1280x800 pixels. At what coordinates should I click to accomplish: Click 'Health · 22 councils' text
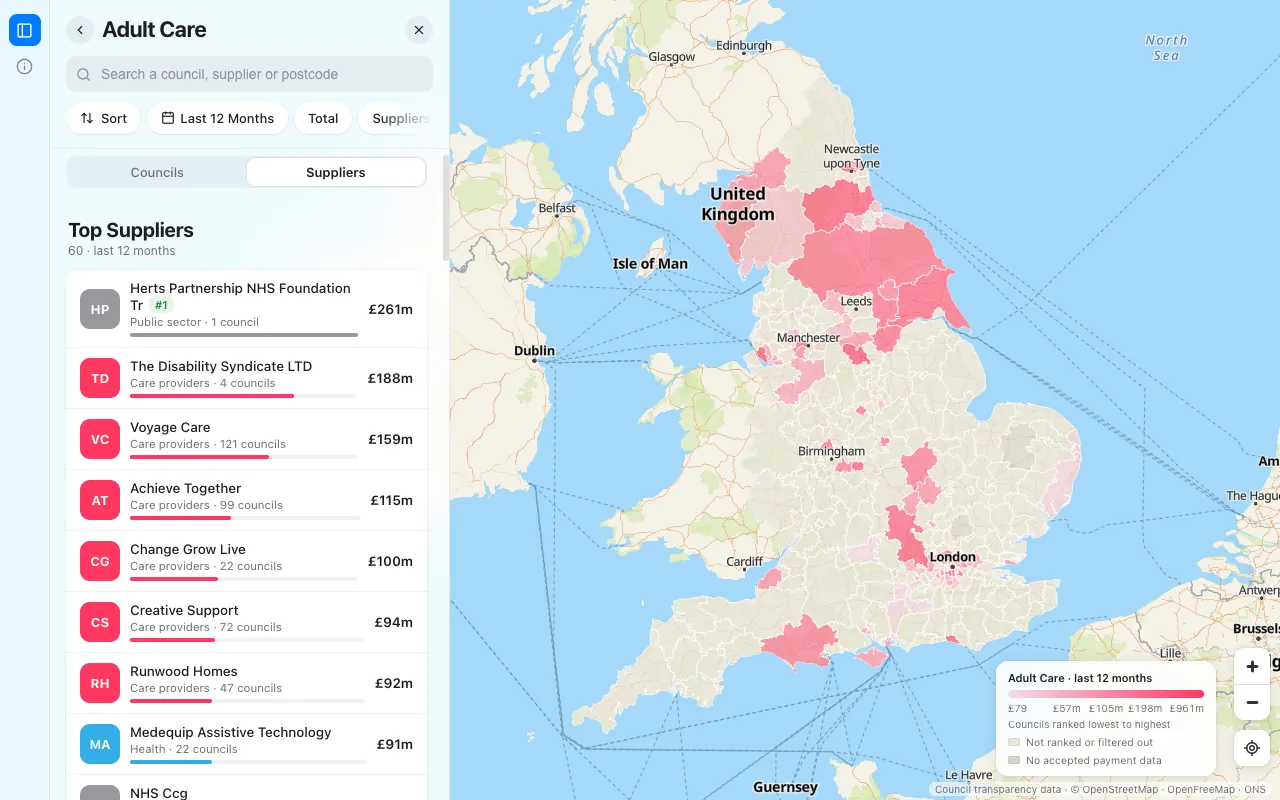coord(184,749)
